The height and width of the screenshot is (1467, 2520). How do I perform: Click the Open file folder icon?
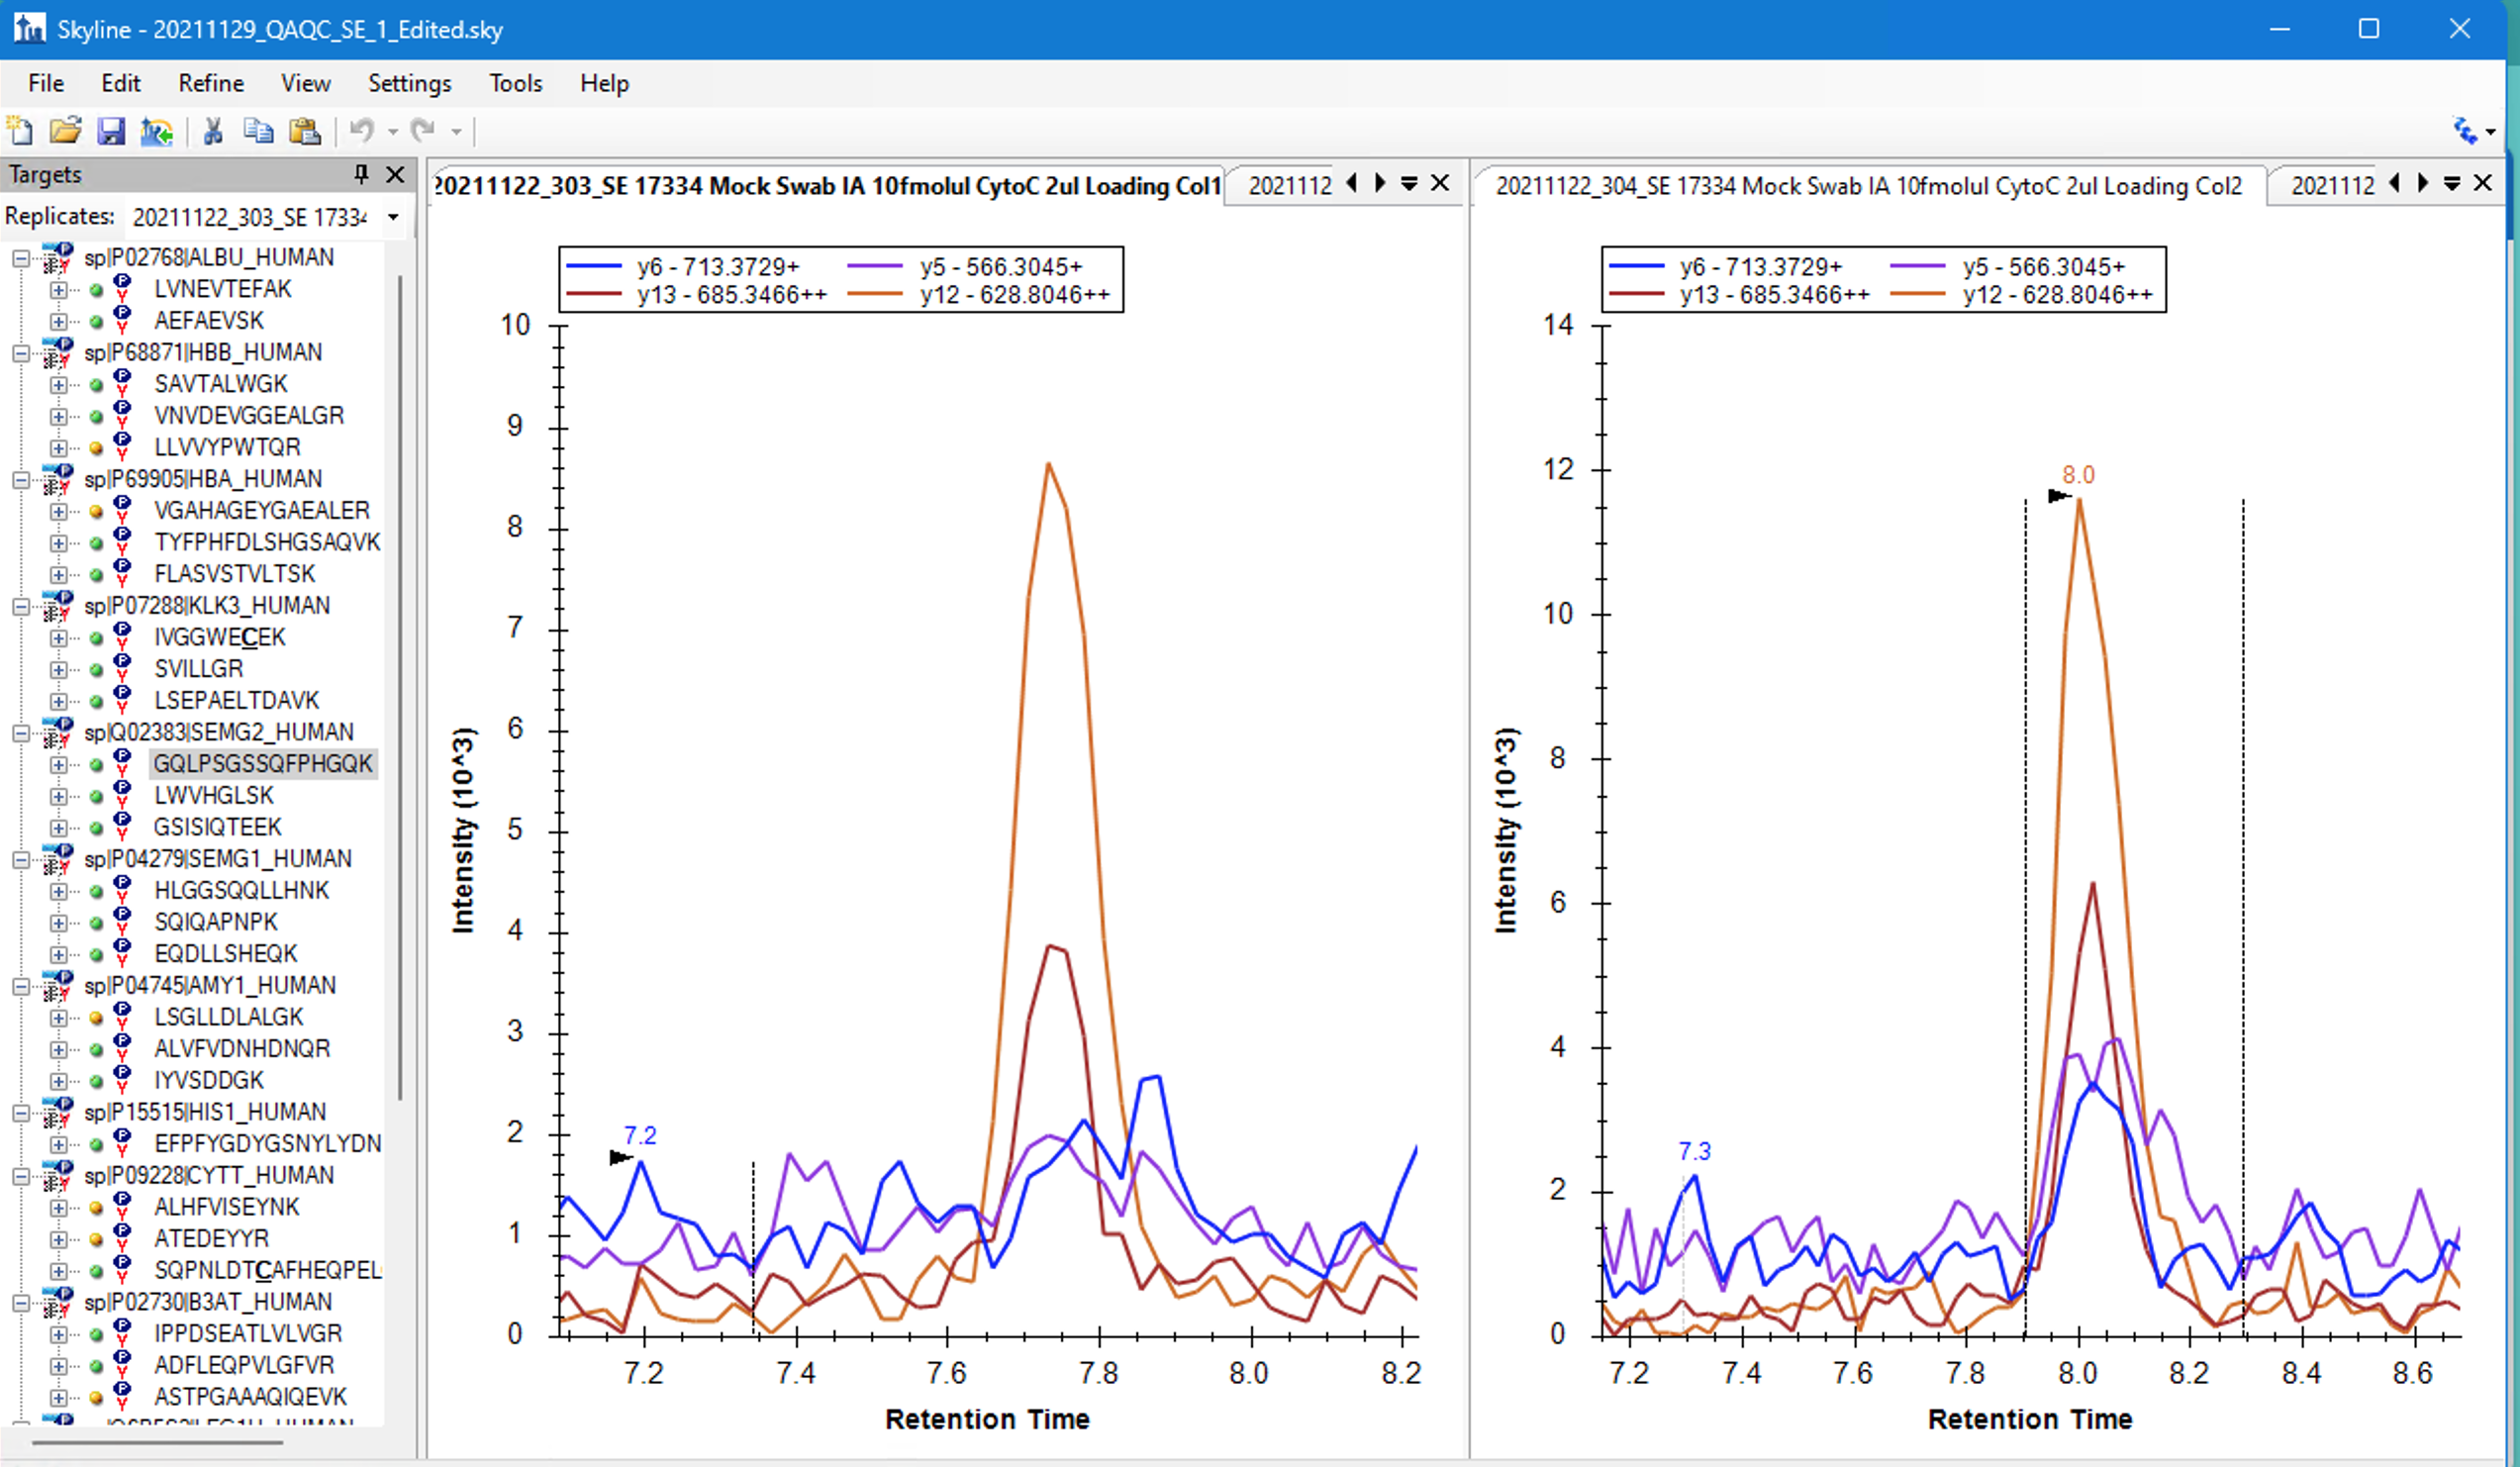pyautogui.click(x=66, y=131)
